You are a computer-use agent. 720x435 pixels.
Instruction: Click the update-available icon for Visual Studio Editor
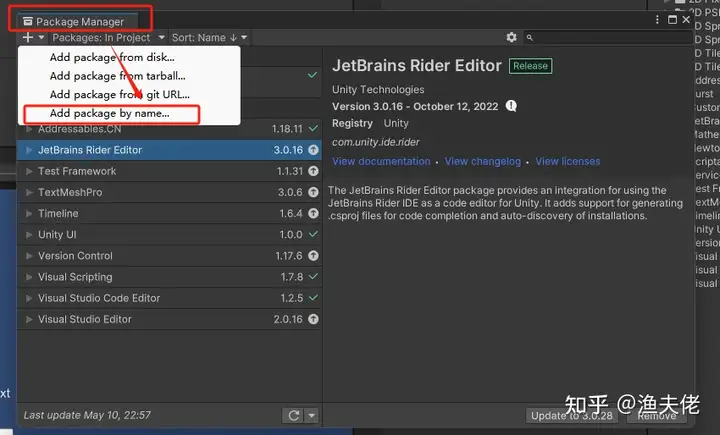point(313,319)
